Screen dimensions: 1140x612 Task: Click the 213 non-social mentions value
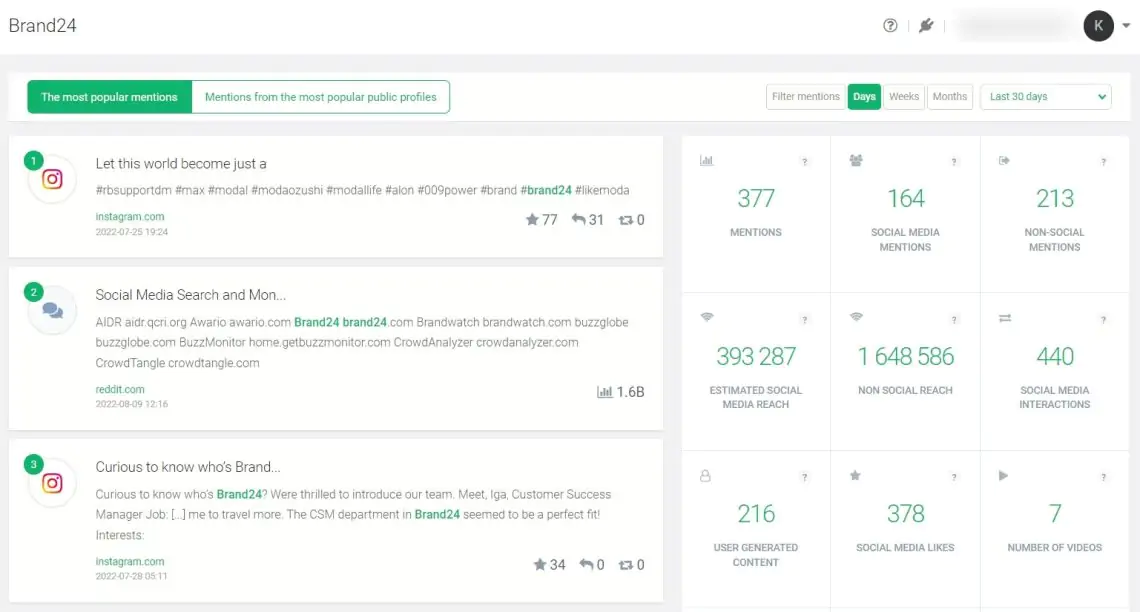[x=1054, y=198]
